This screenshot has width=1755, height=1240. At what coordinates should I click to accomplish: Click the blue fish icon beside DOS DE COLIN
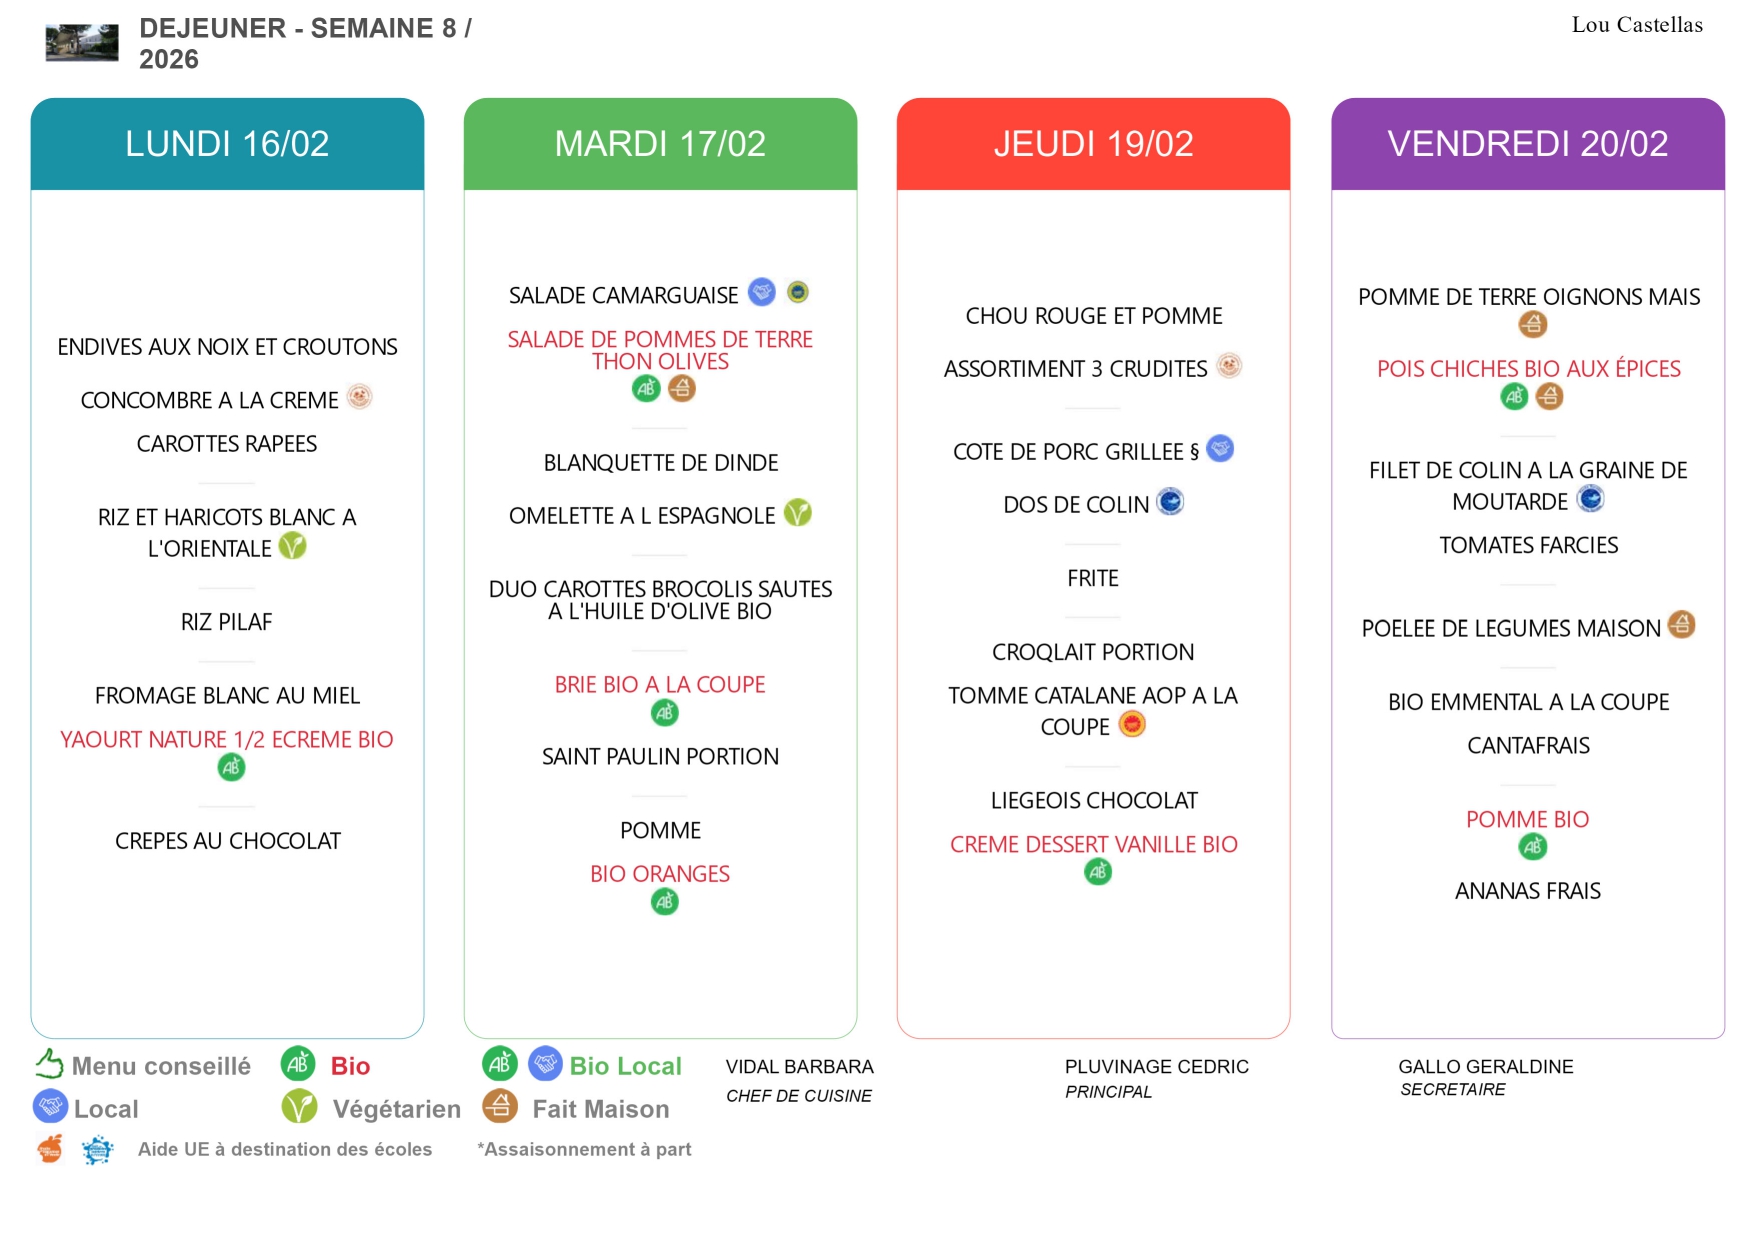[x=1170, y=501]
